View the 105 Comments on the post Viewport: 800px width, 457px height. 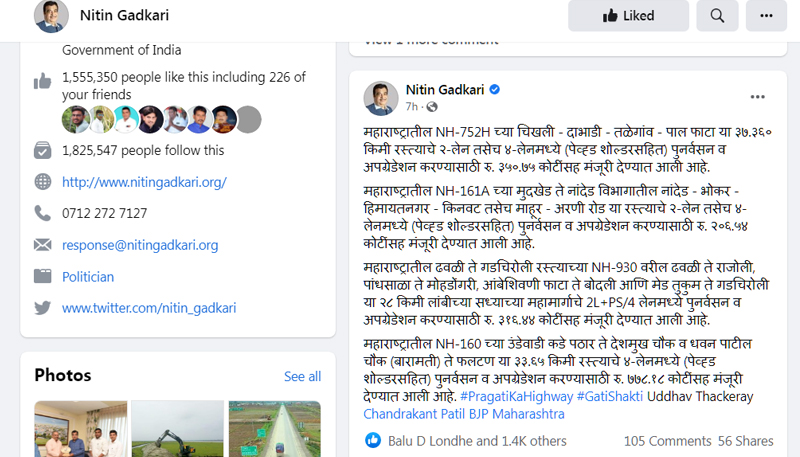point(667,441)
